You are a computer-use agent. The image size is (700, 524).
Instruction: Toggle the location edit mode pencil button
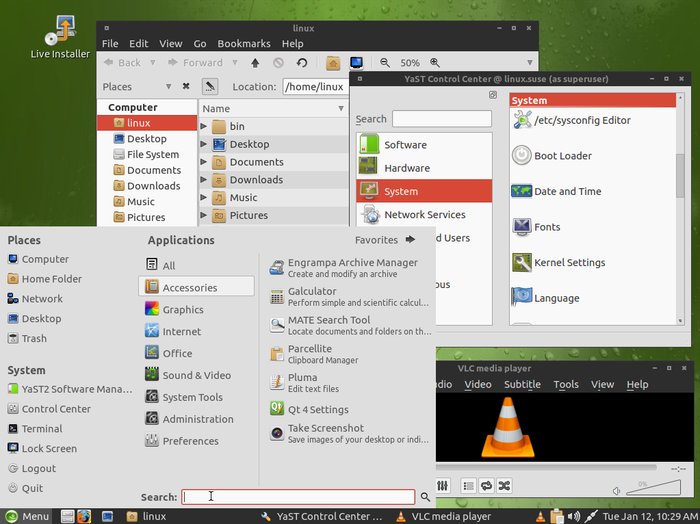point(211,86)
